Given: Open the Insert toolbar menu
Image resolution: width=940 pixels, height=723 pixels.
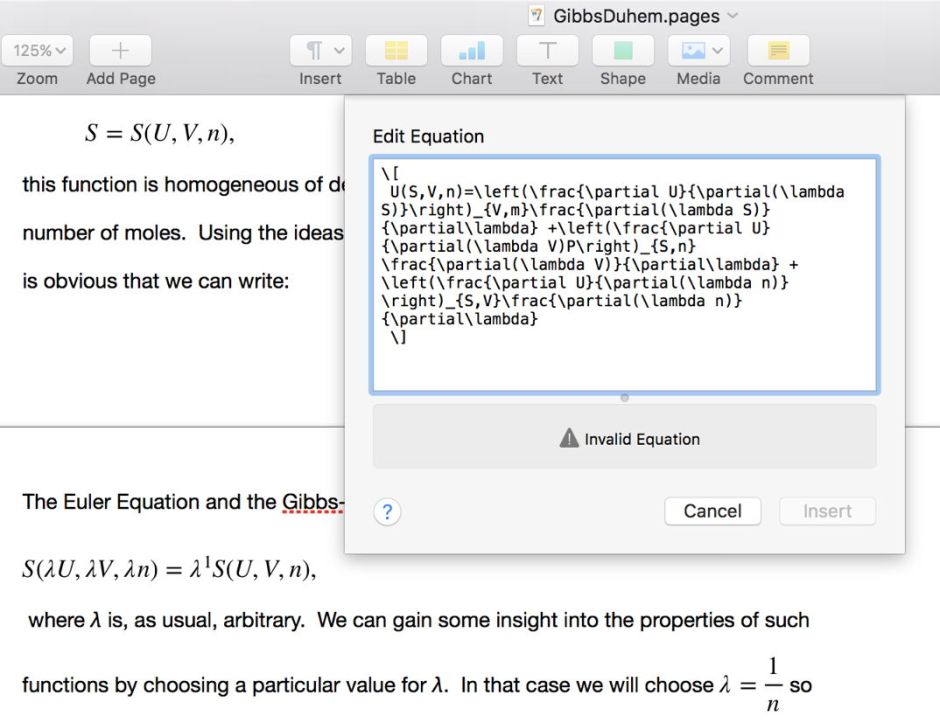Looking at the screenshot, I should pos(320,50).
